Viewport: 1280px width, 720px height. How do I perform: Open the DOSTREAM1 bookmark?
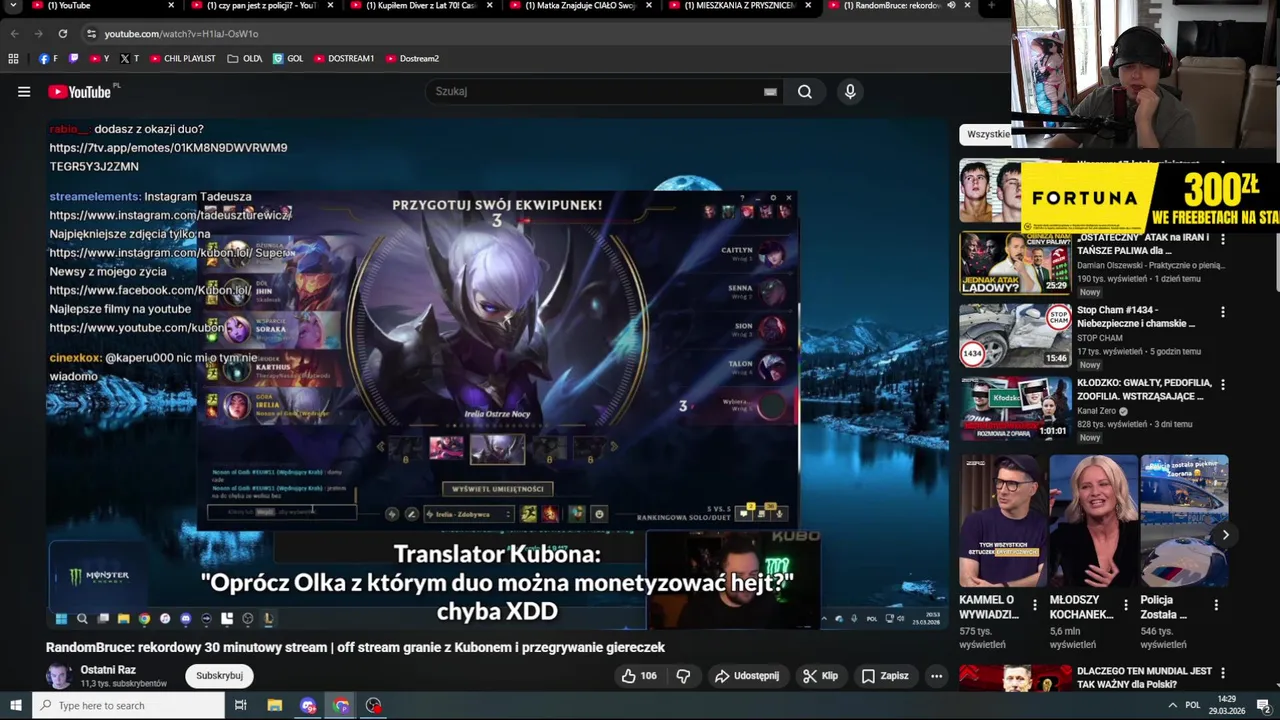(344, 59)
